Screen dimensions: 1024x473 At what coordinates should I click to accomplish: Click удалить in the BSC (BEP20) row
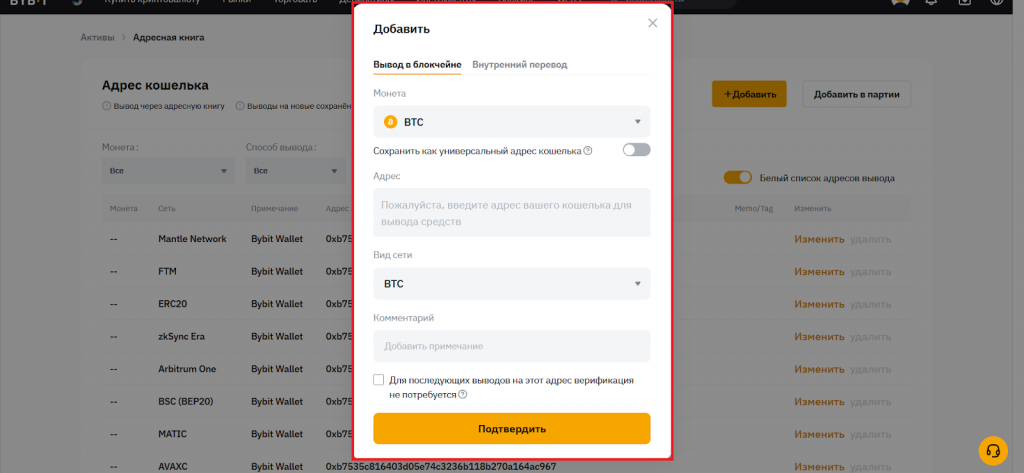click(871, 402)
